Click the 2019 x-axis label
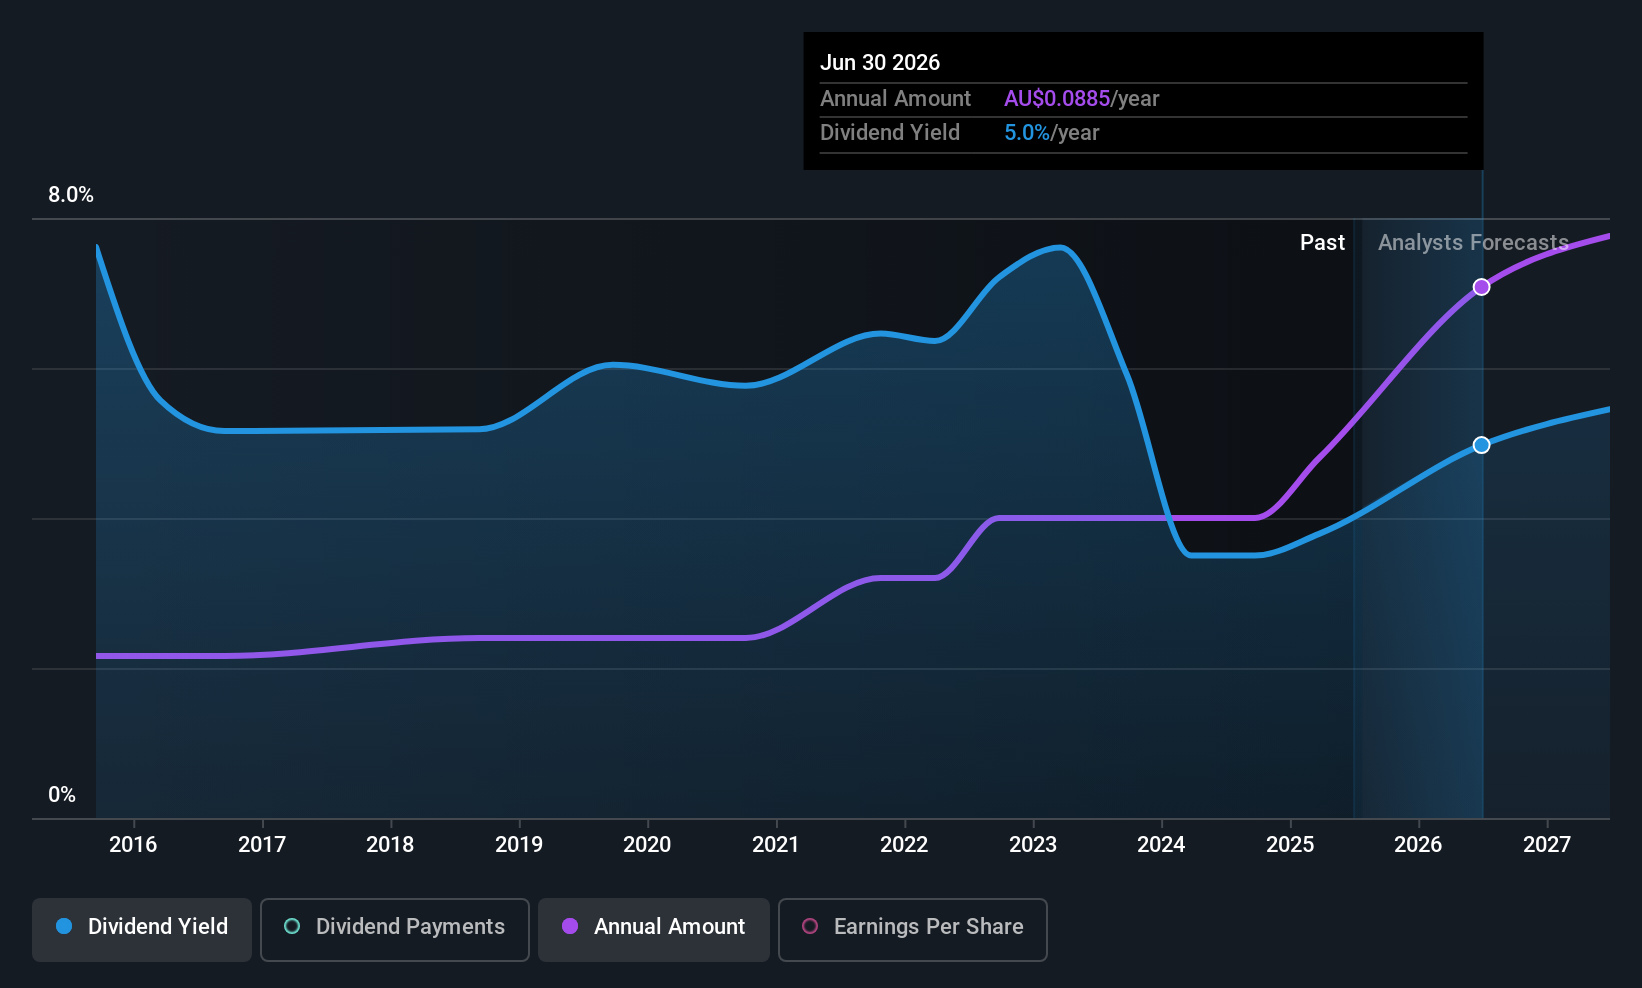The width and height of the screenshot is (1642, 988). [519, 844]
